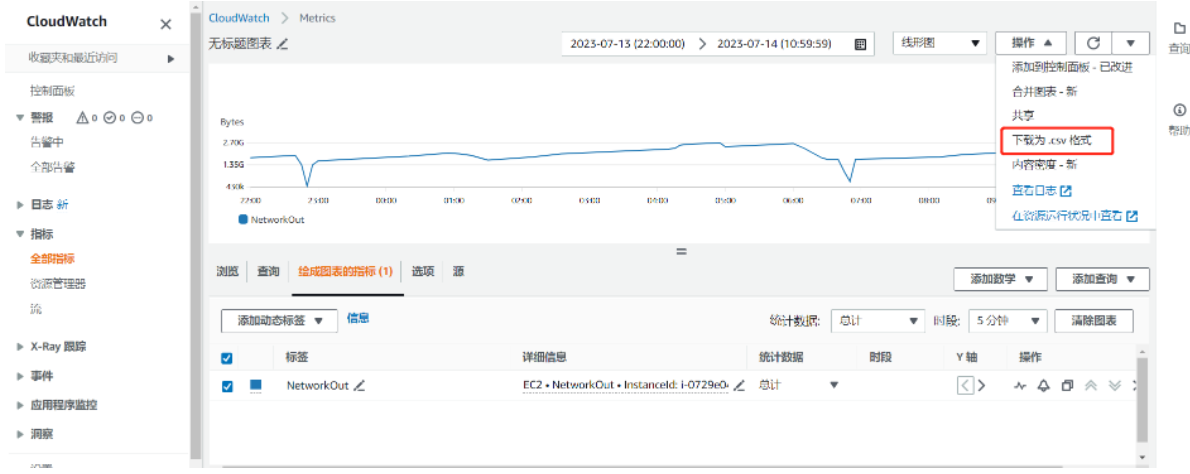
Task: Edit the untitled chart name pencil icon
Action: point(282,44)
